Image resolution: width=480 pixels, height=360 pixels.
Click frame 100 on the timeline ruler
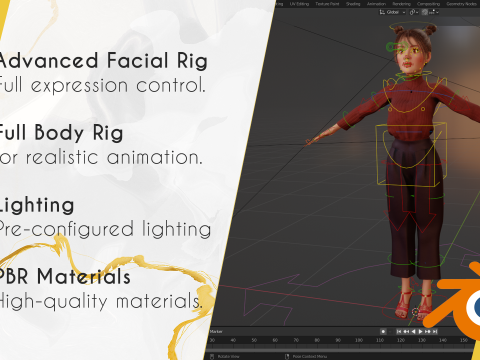(x=359, y=340)
